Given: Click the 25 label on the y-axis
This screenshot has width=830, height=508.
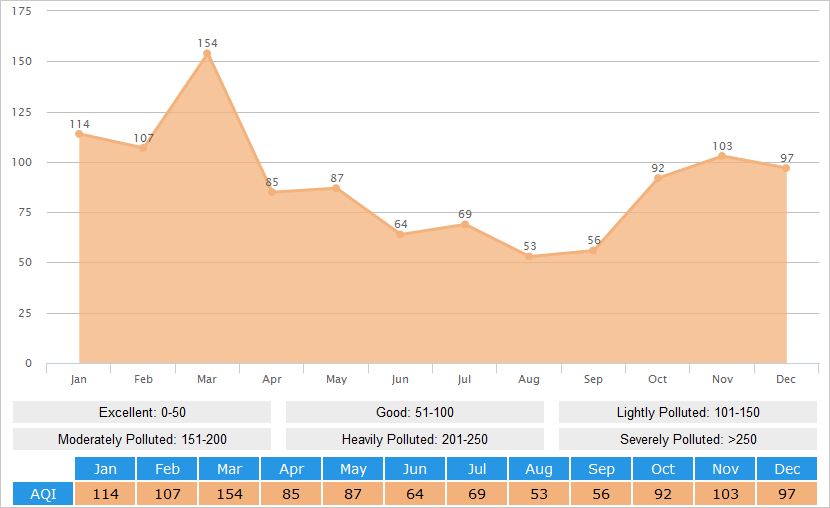Looking at the screenshot, I should tap(25, 313).
